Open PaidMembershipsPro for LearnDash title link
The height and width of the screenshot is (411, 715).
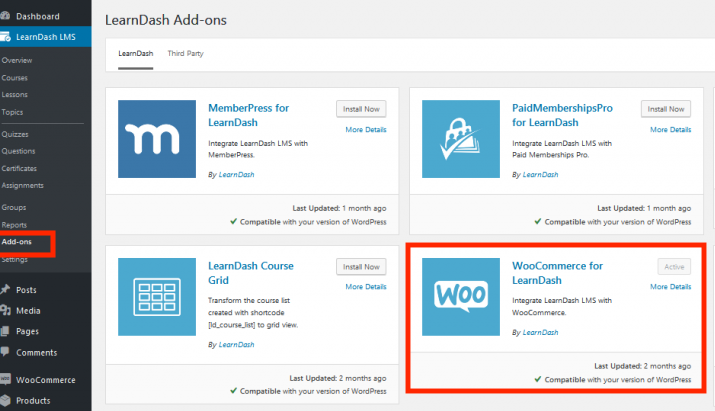562,115
